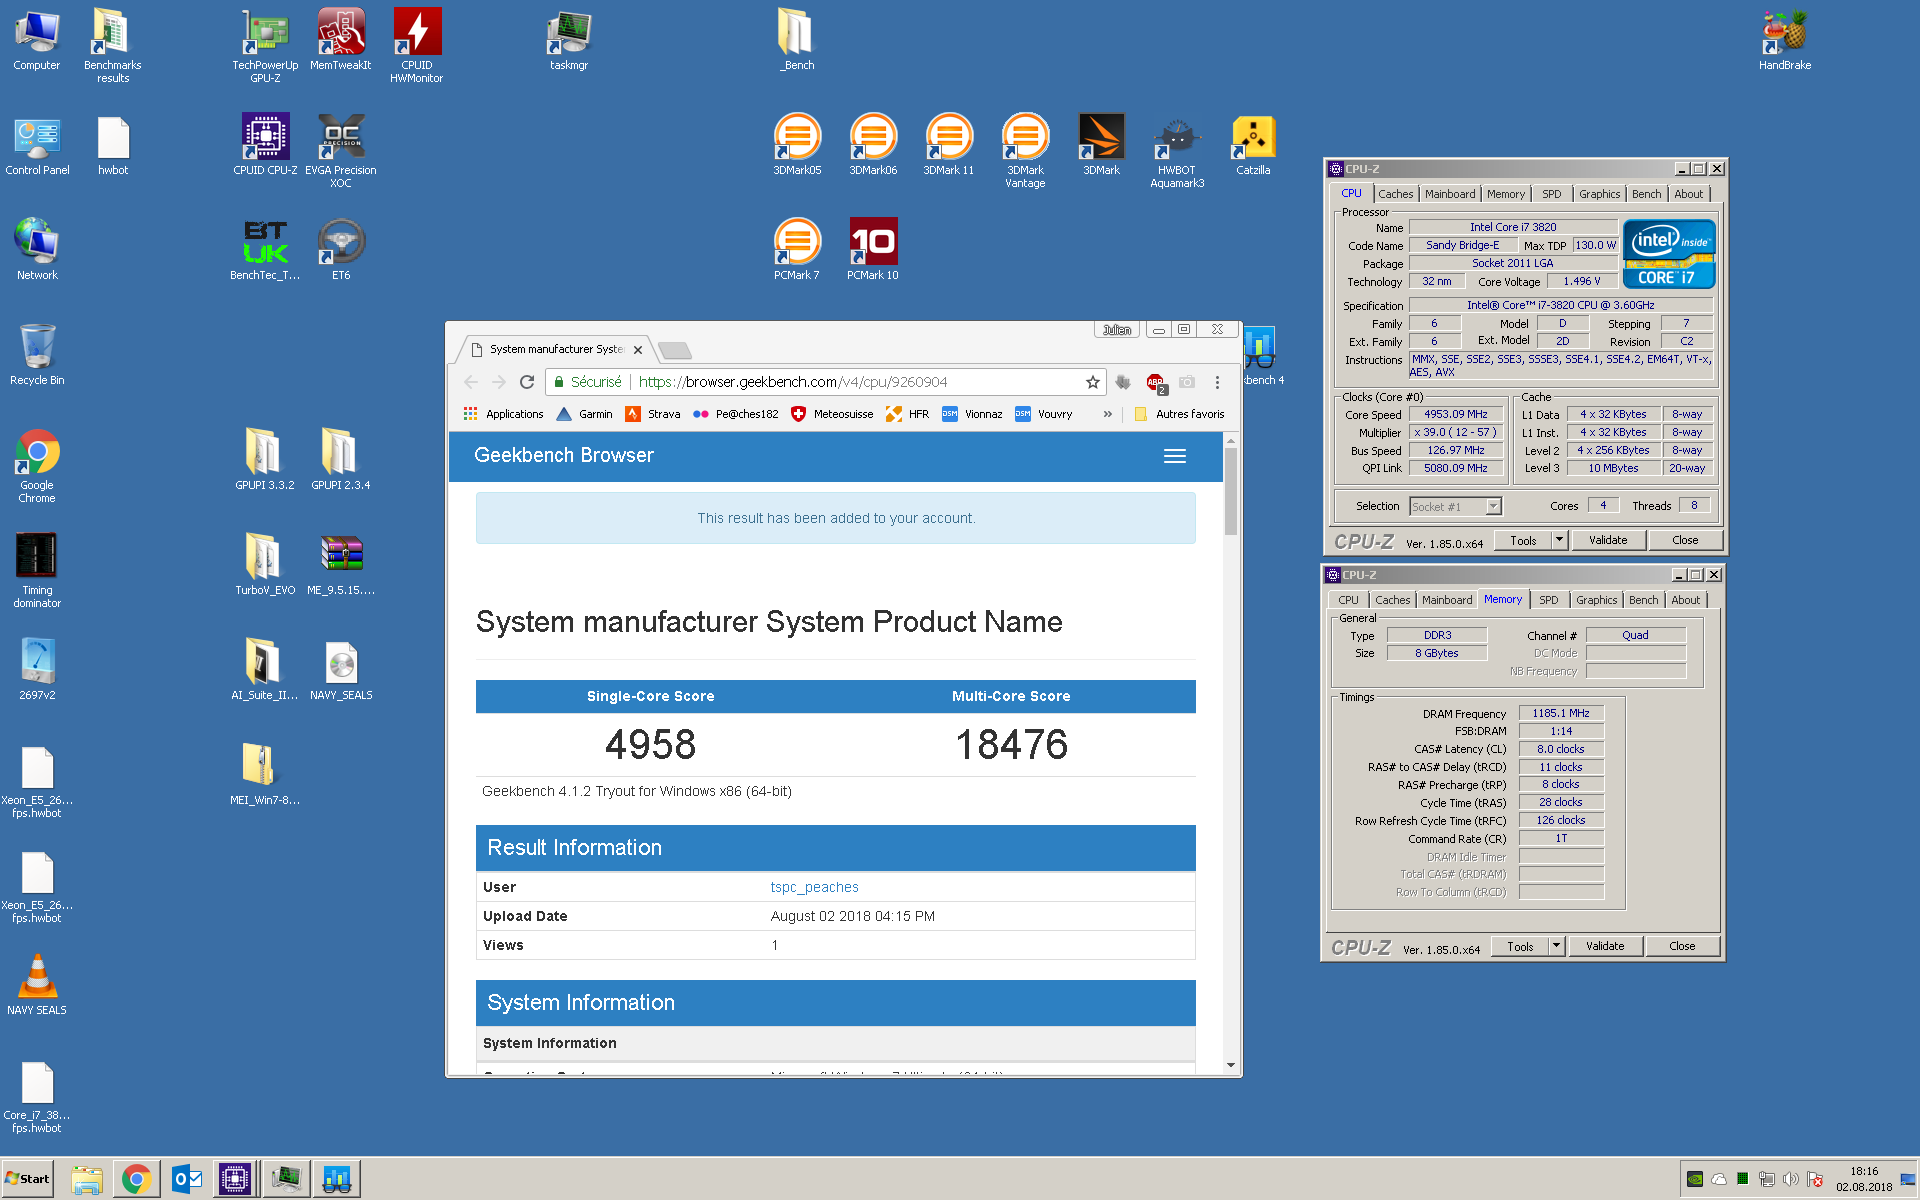Open a new tab in Chrome
This screenshot has width=1920, height=1200.
(x=675, y=350)
